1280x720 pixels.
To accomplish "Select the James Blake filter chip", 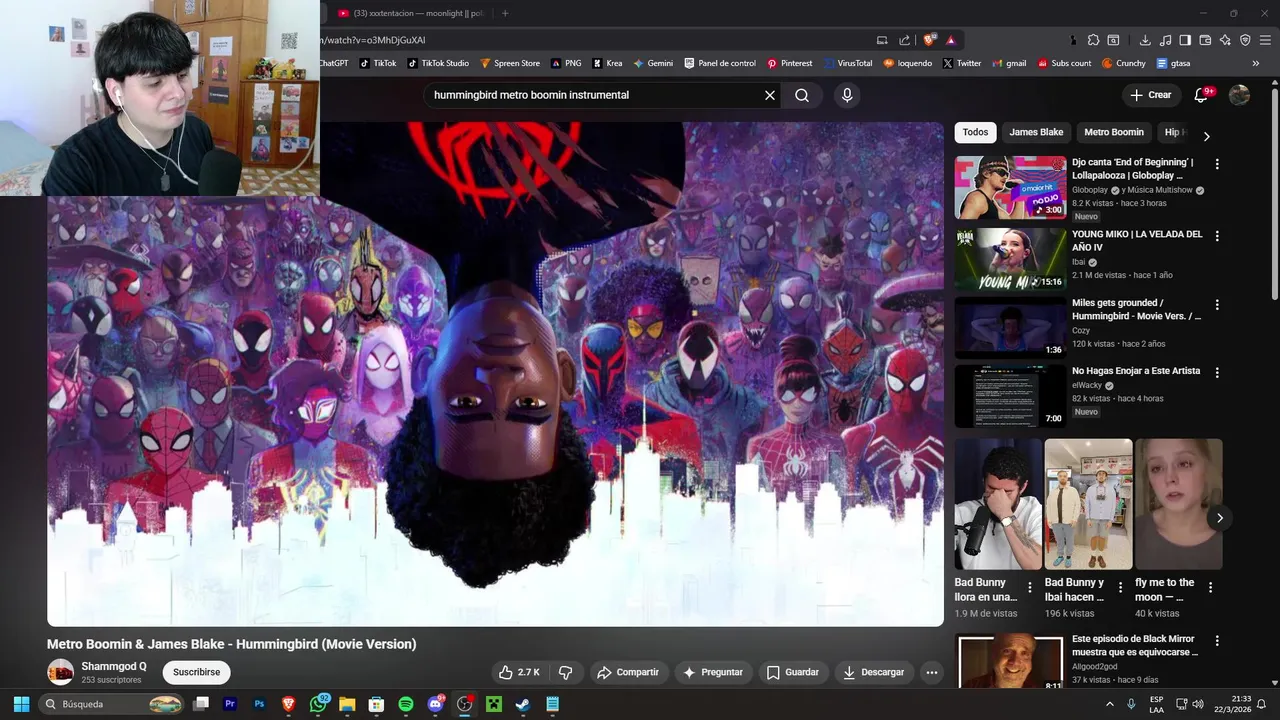I will (1036, 132).
